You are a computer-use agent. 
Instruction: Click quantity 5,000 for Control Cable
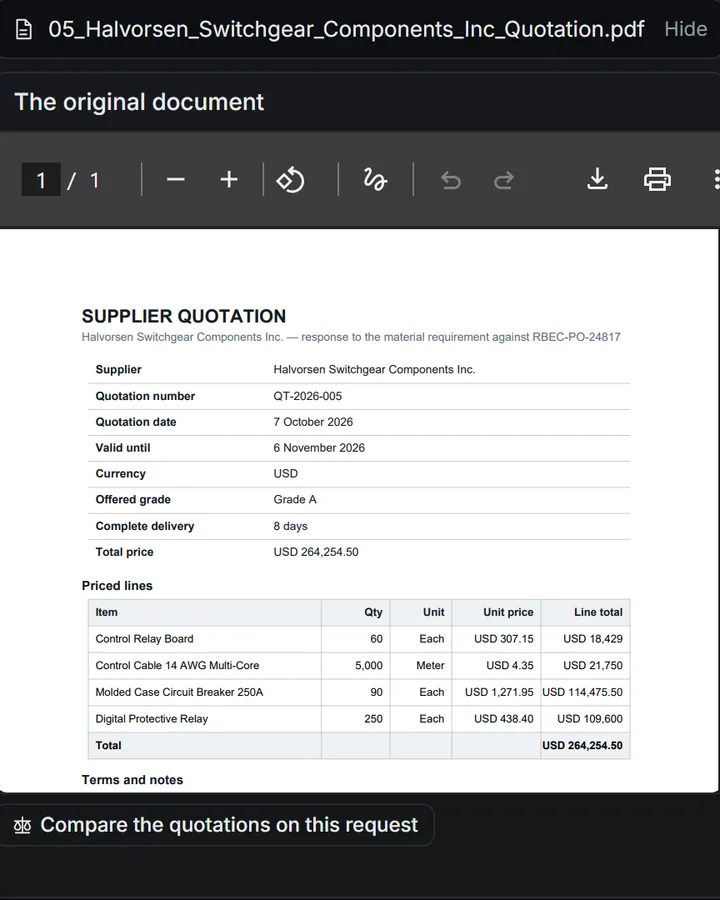click(x=369, y=665)
